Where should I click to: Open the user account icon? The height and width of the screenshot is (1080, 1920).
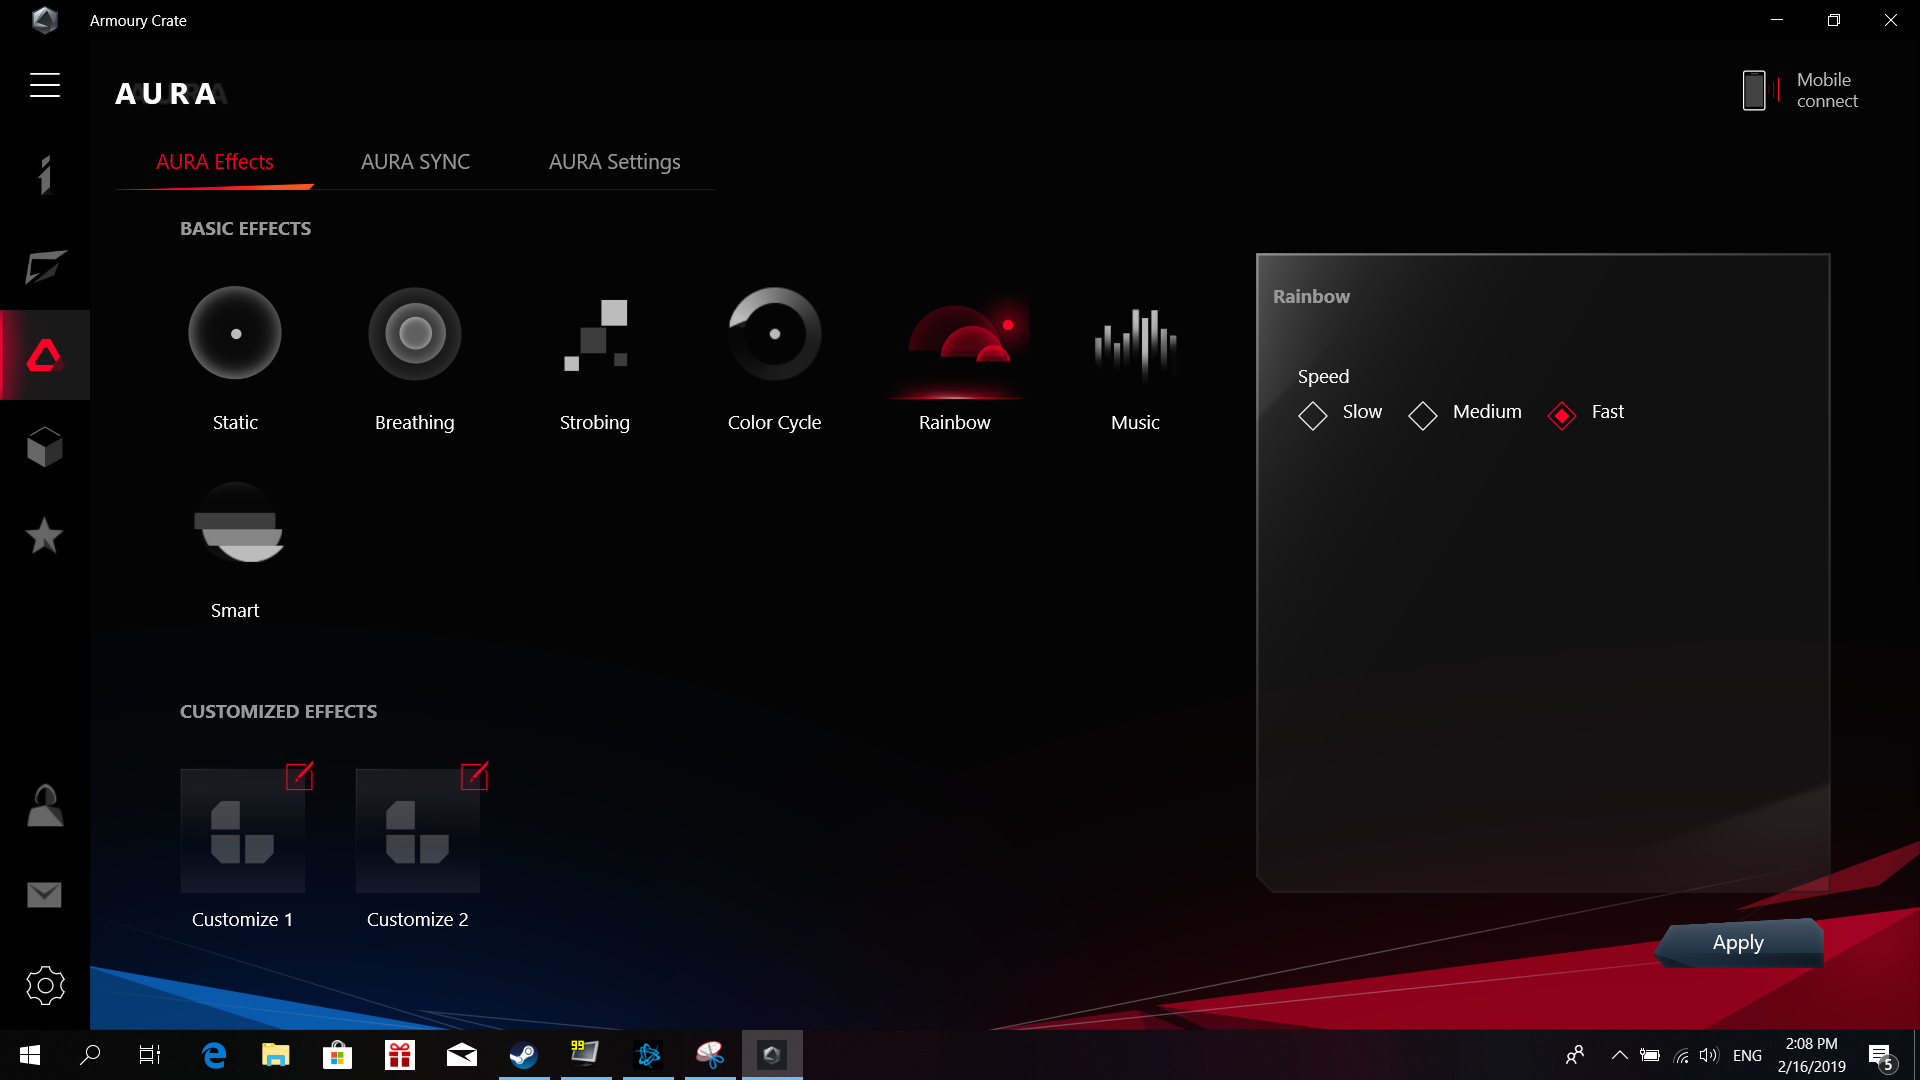tap(45, 805)
